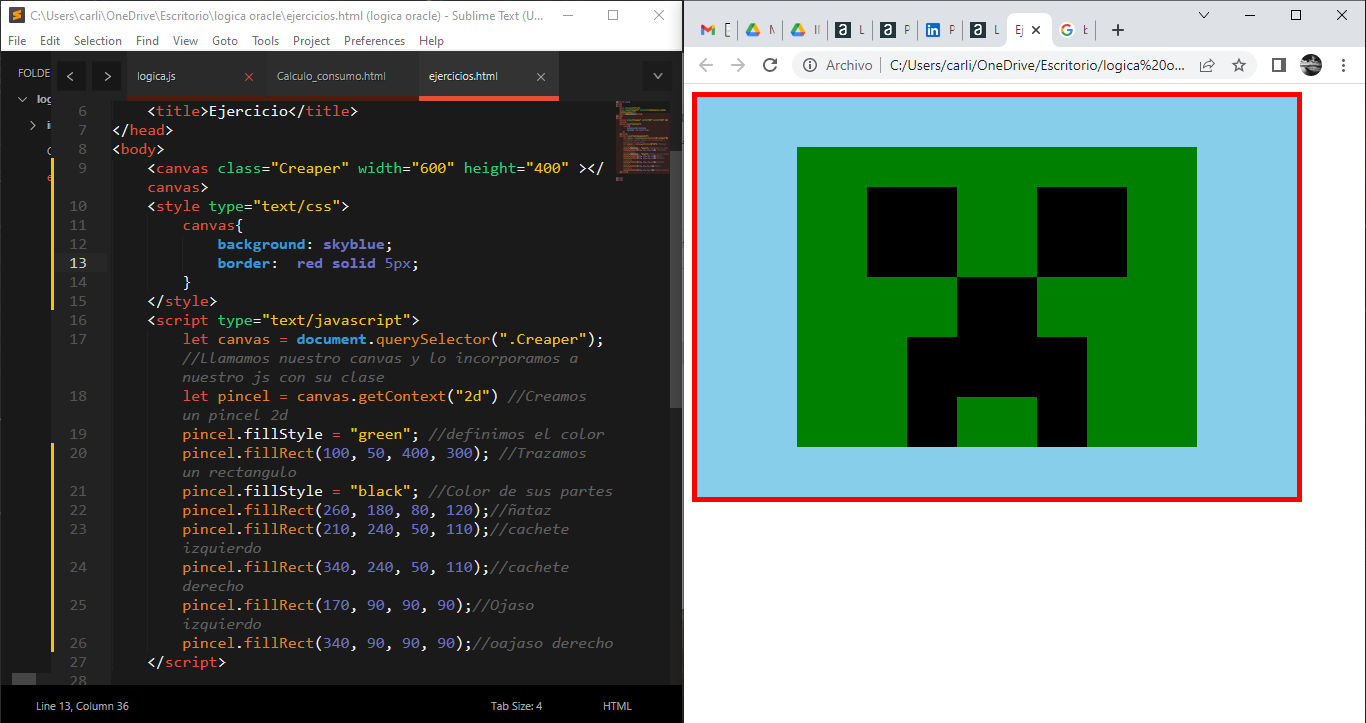Open the second Google Drive tab in Chrome
This screenshot has height=723, width=1366.
(x=798, y=30)
